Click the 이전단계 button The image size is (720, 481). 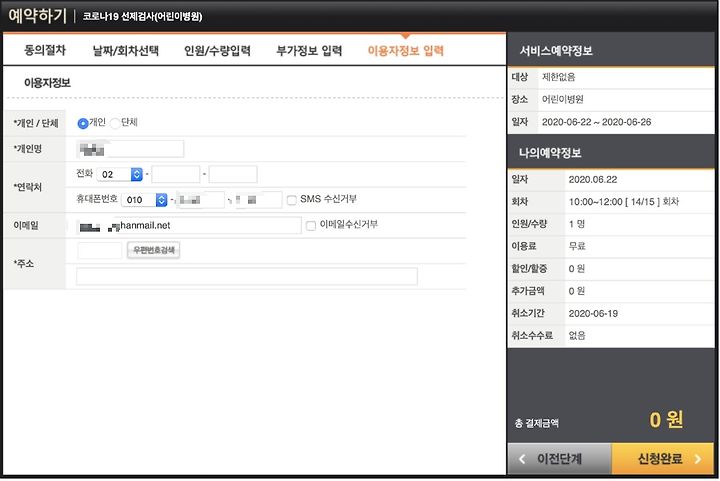coord(559,459)
